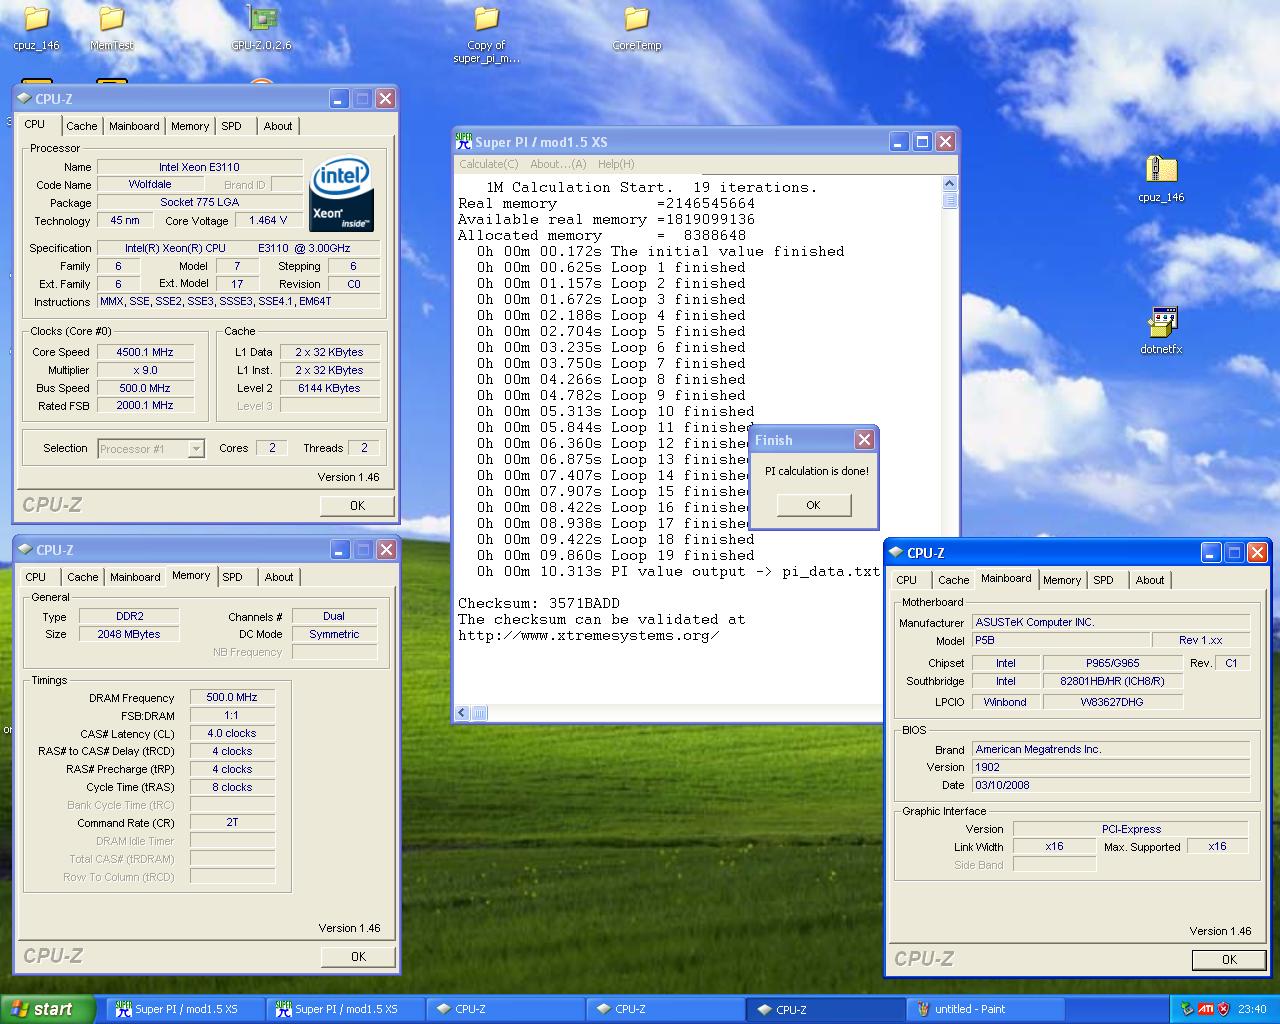Image resolution: width=1280 pixels, height=1024 pixels.
Task: Activate the third CPU-Z taskbar button
Action: (826, 1009)
